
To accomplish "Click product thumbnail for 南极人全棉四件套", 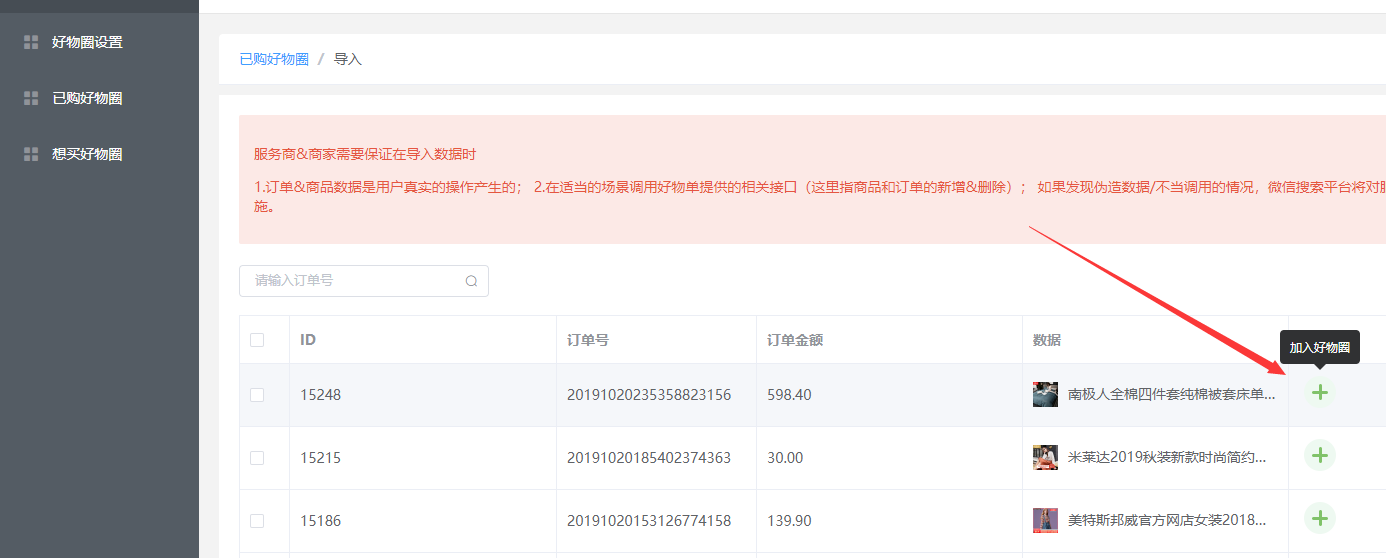I will click(x=1045, y=394).
